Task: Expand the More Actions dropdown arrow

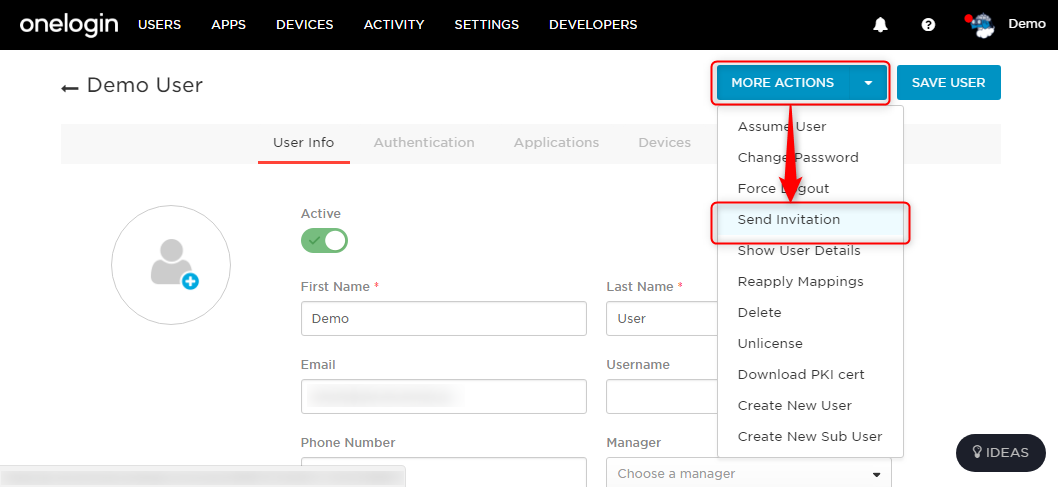Action: 868,83
